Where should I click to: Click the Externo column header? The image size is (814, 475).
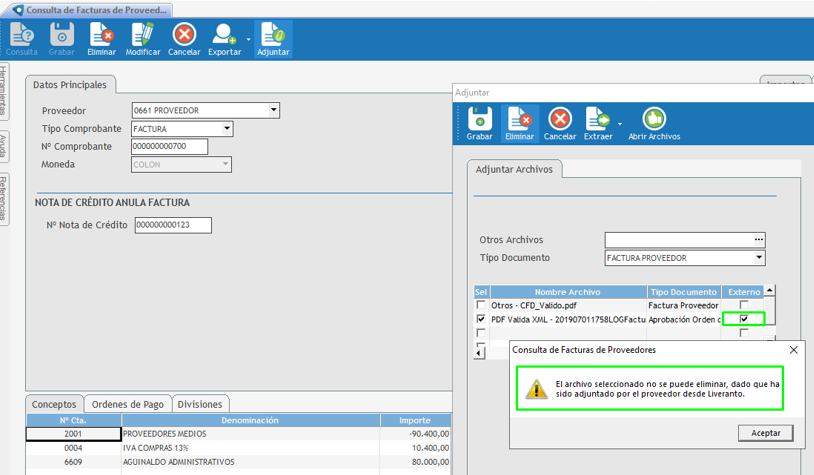(744, 292)
